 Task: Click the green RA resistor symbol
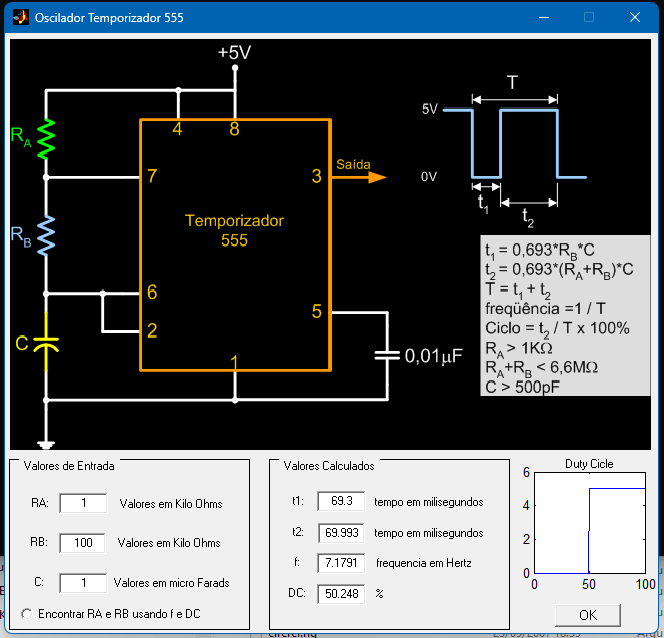tap(46, 139)
